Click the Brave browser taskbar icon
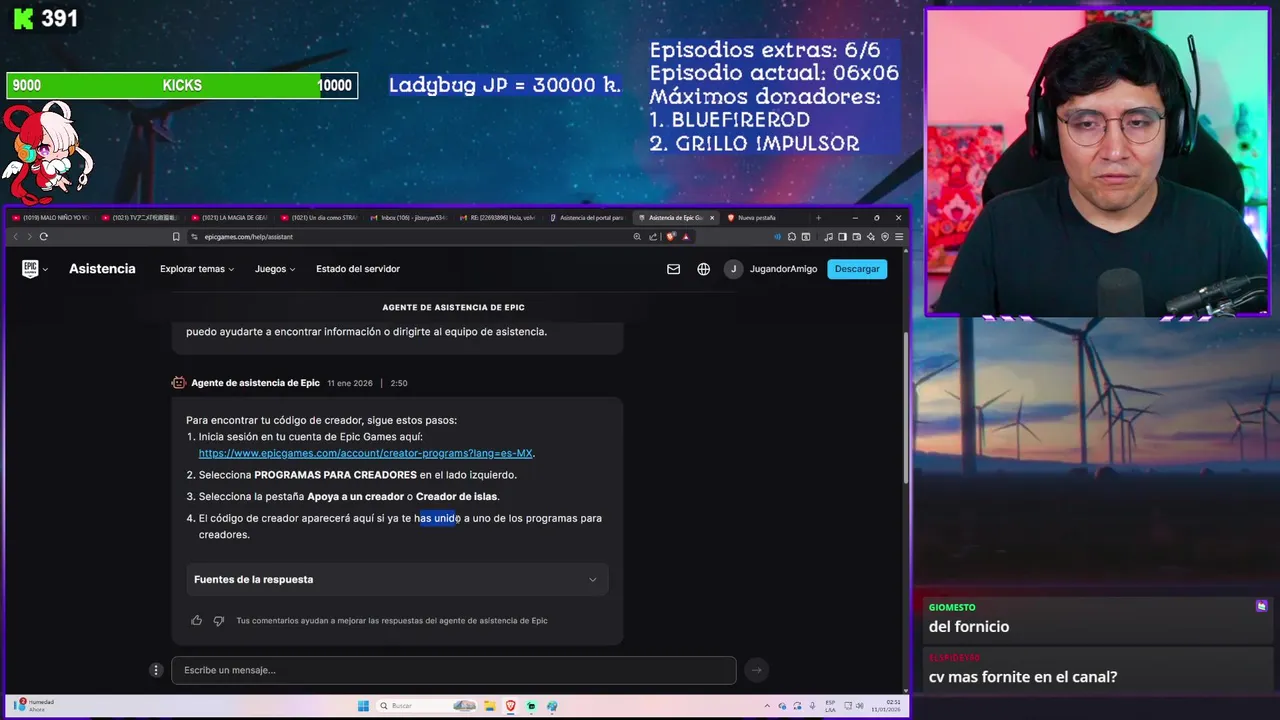Screen dimensions: 1280x720 pos(511,706)
